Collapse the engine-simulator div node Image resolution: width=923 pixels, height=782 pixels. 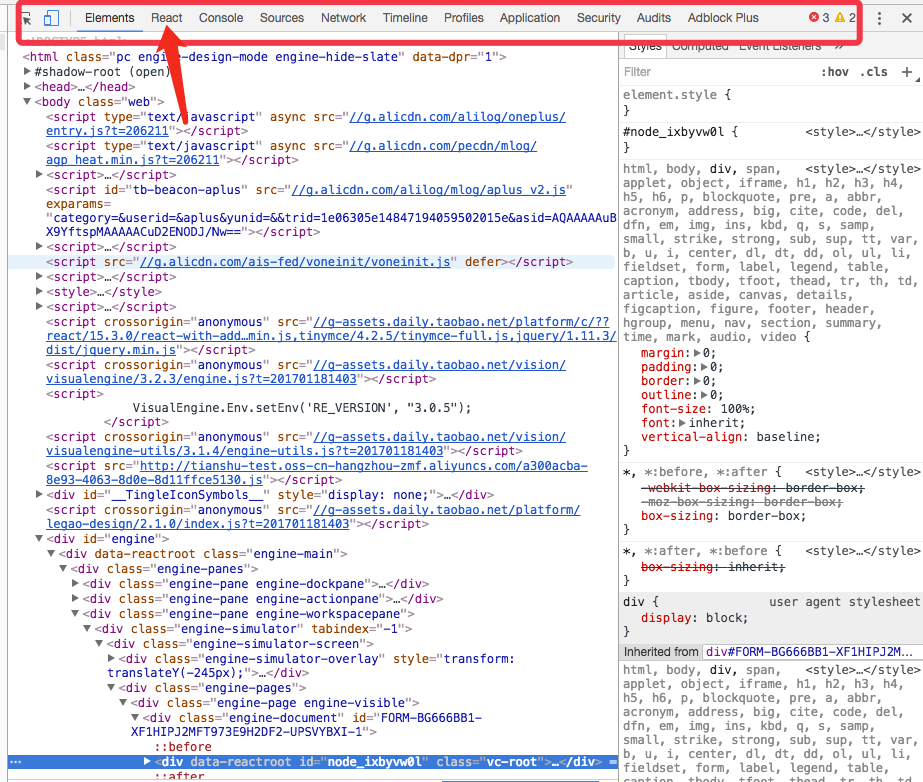pyautogui.click(x=87, y=628)
